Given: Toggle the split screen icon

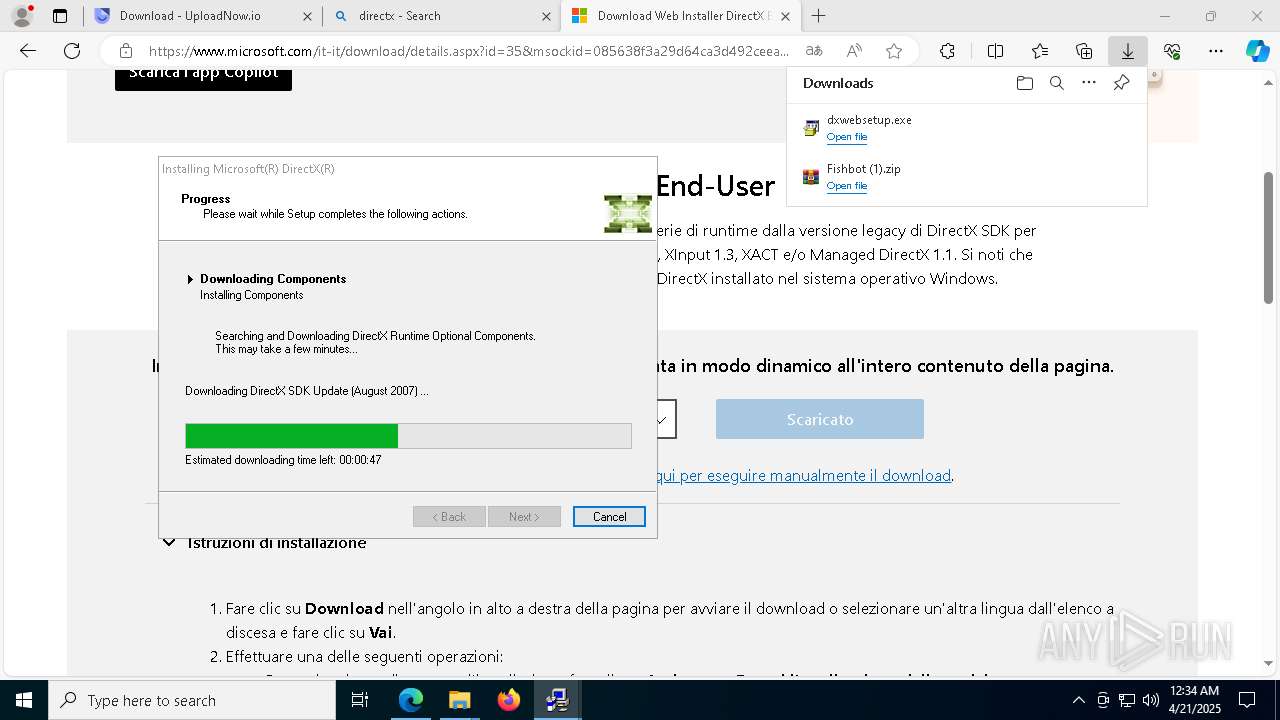Looking at the screenshot, I should click(995, 51).
